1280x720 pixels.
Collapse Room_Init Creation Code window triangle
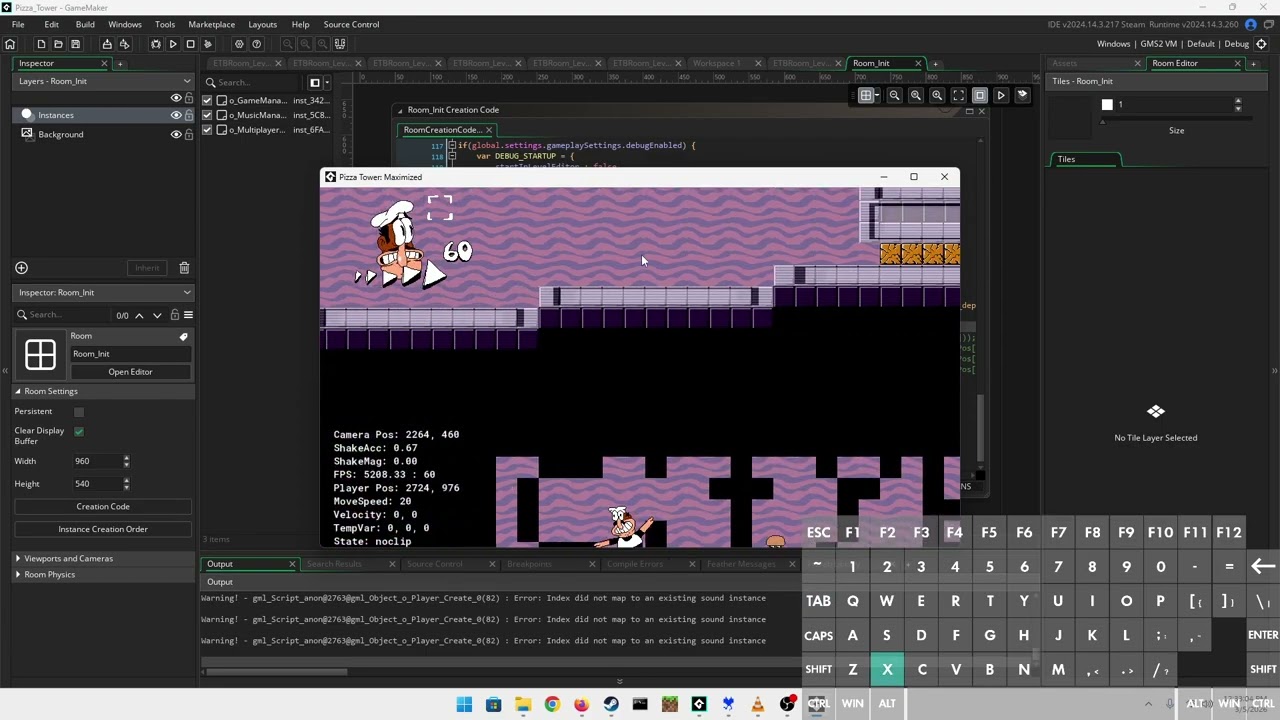400,110
